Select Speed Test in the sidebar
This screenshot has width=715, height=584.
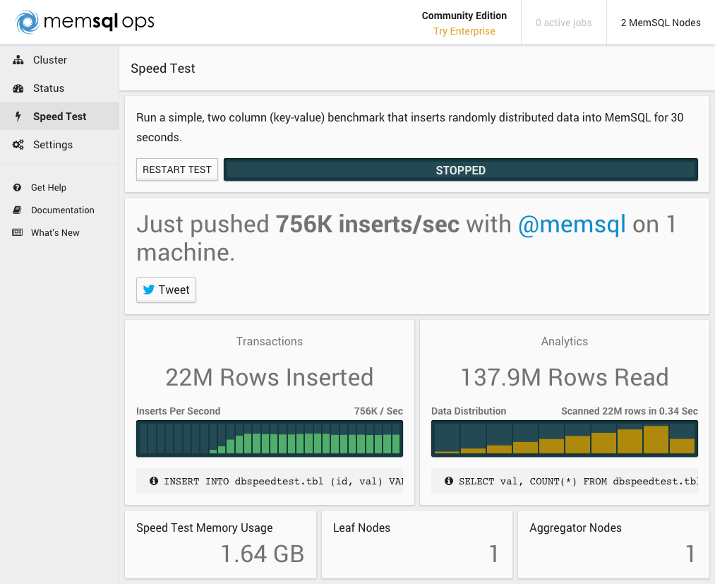pyautogui.click(x=59, y=116)
